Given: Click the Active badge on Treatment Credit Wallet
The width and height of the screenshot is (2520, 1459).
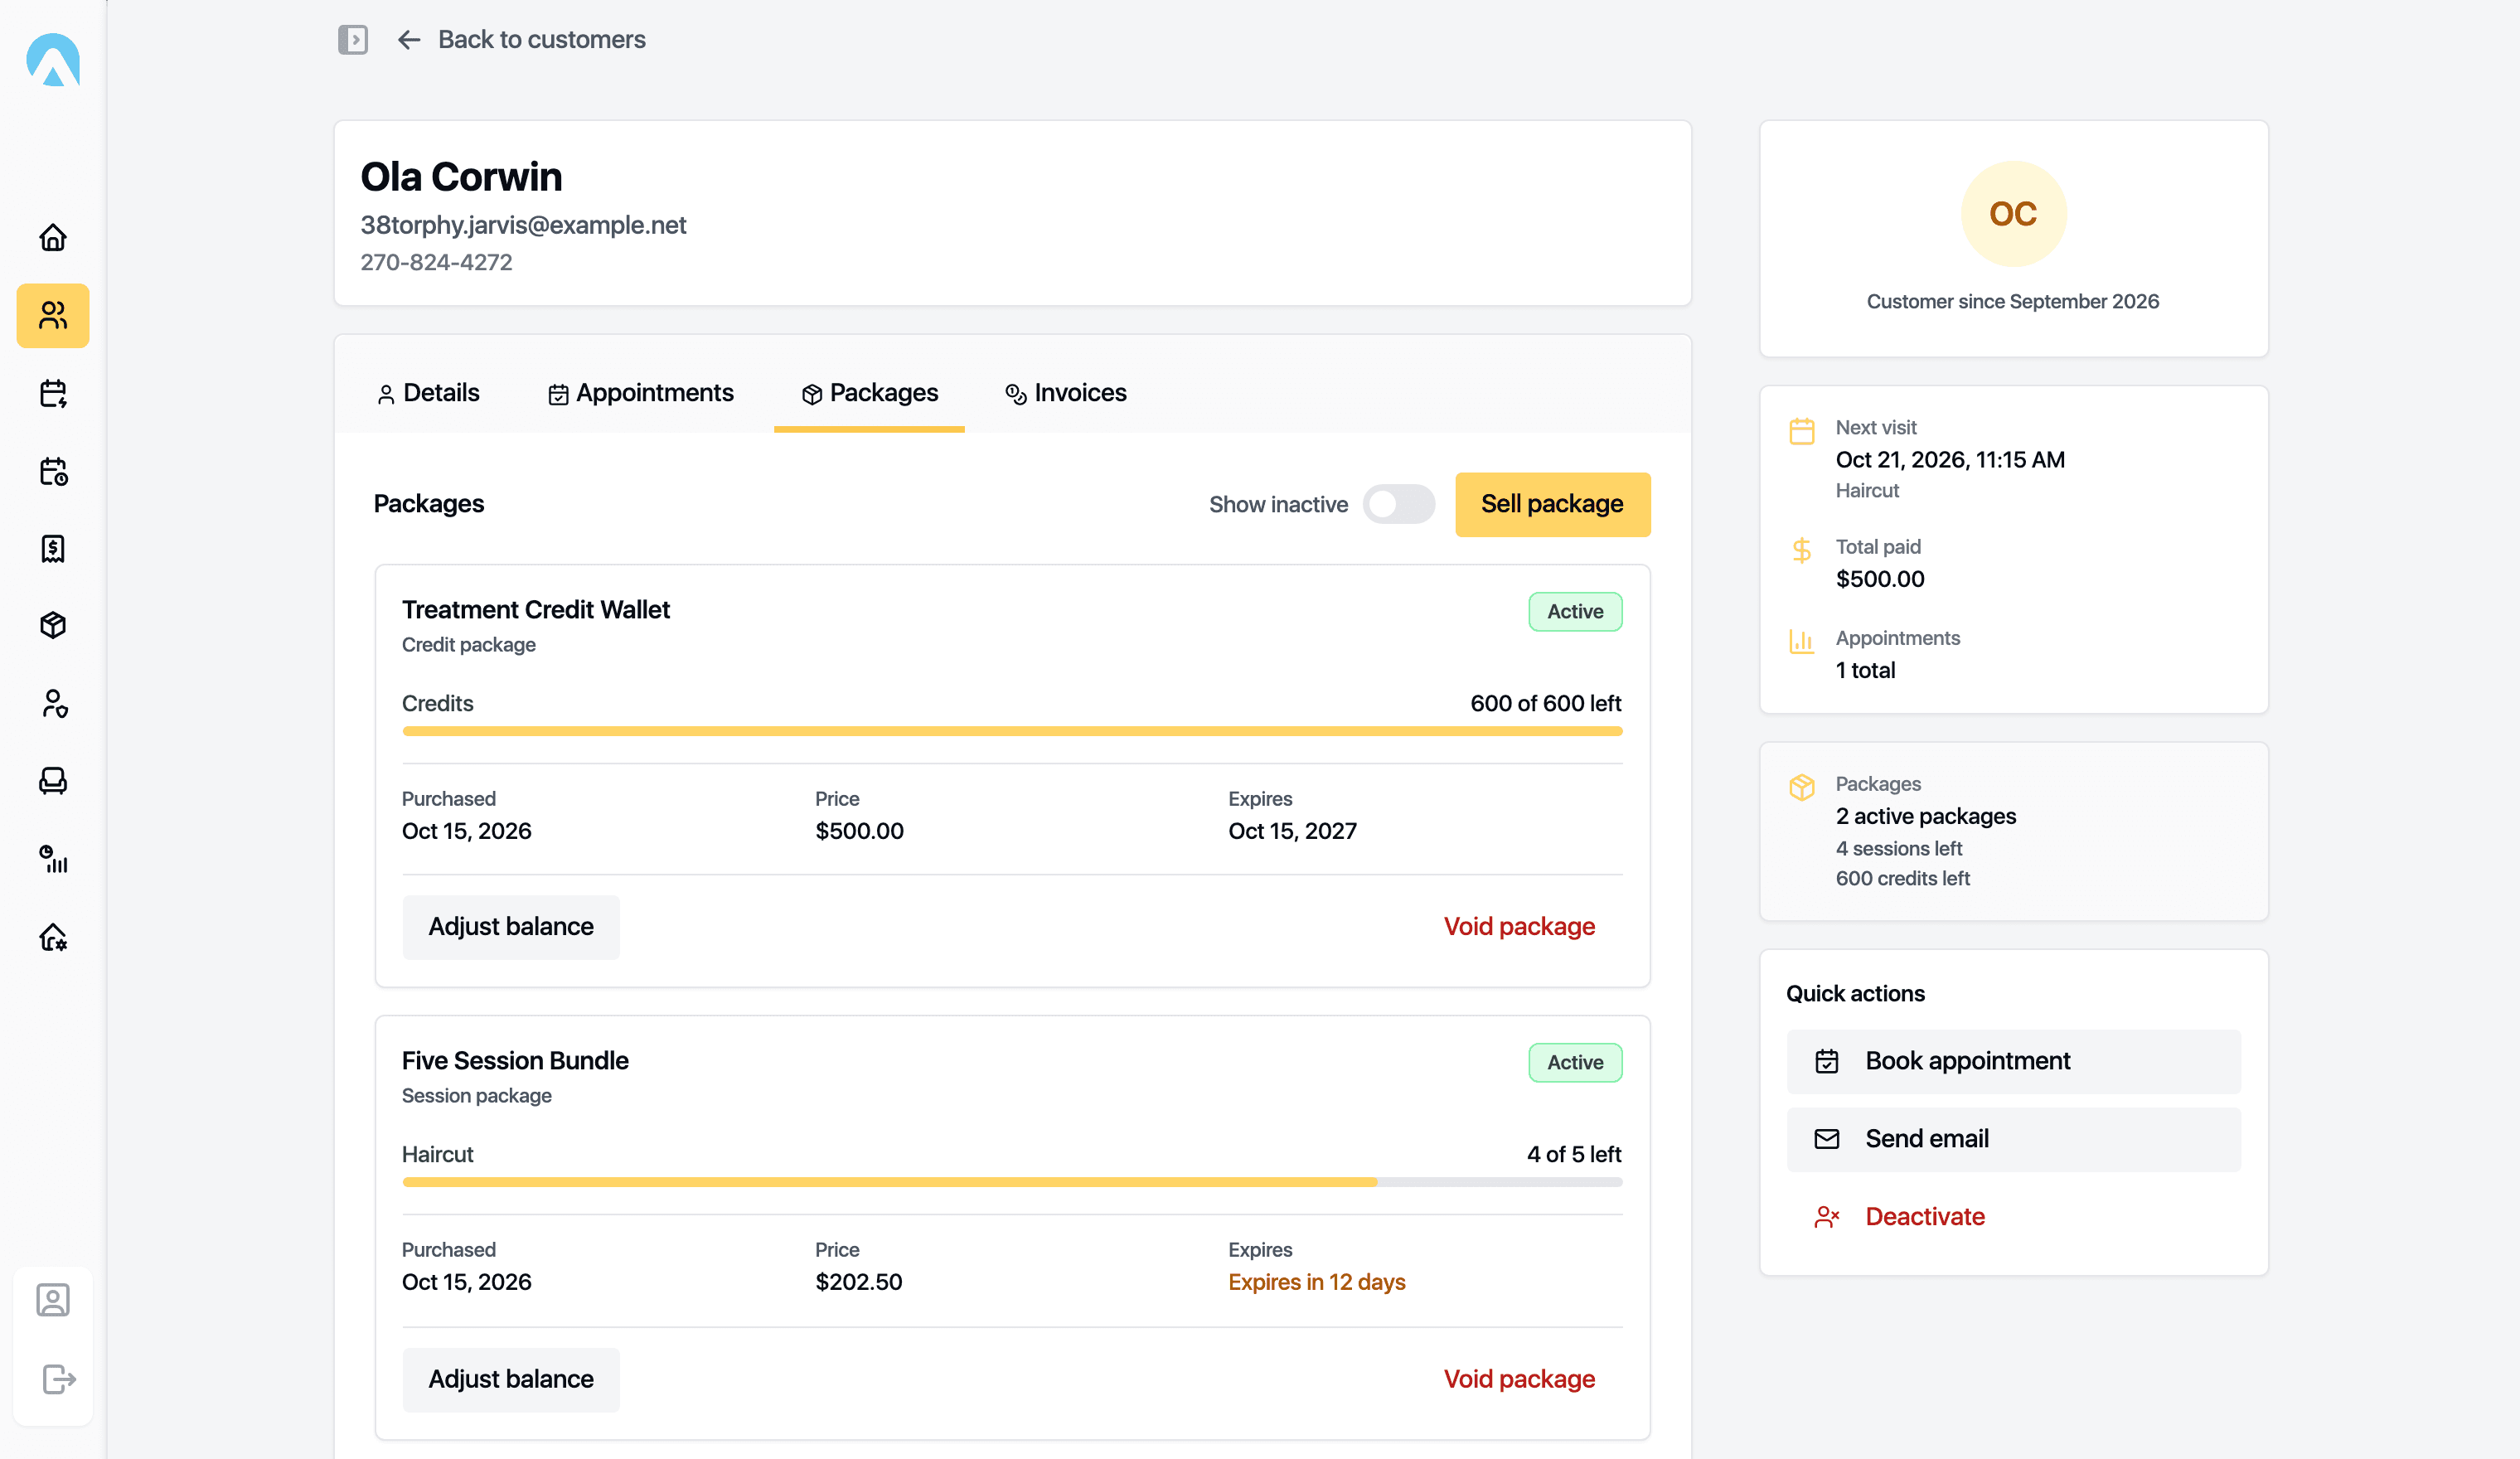Looking at the screenshot, I should click(x=1575, y=612).
